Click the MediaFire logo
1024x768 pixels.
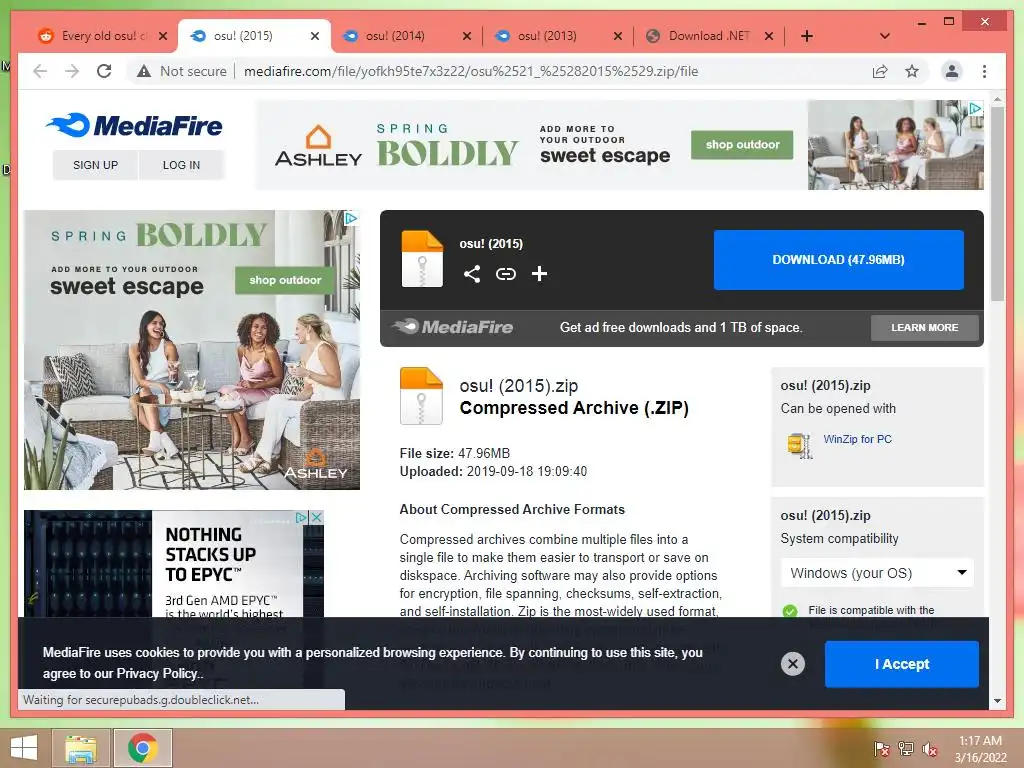point(134,125)
